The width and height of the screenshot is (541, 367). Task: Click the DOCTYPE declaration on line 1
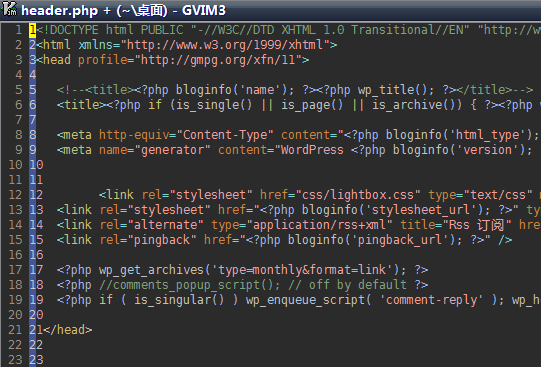tap(288, 30)
